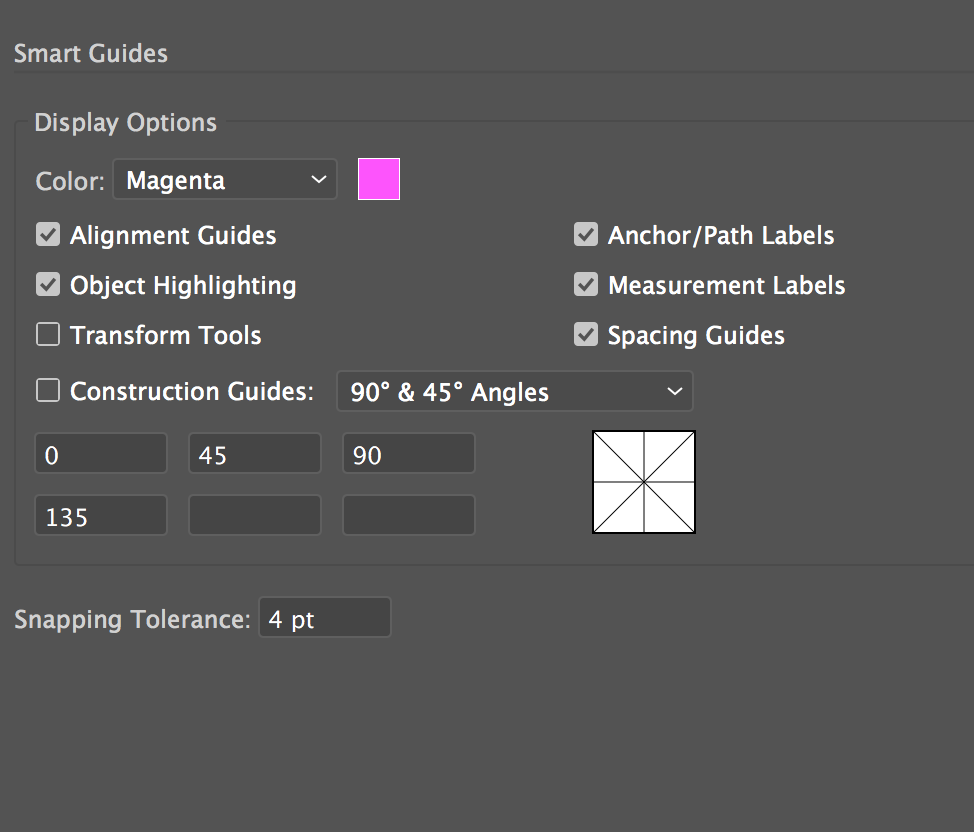Focus the angle field showing 135
The height and width of the screenshot is (832, 974).
pyautogui.click(x=100, y=516)
